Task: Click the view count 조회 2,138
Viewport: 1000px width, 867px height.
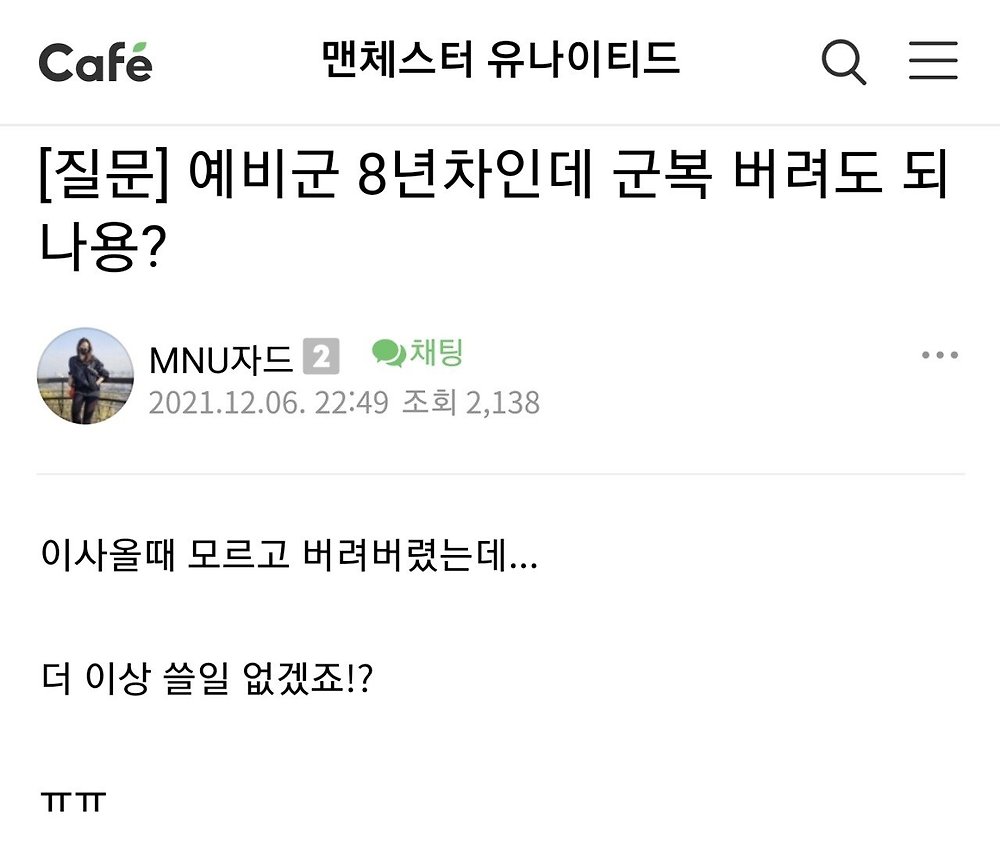Action: tap(470, 402)
